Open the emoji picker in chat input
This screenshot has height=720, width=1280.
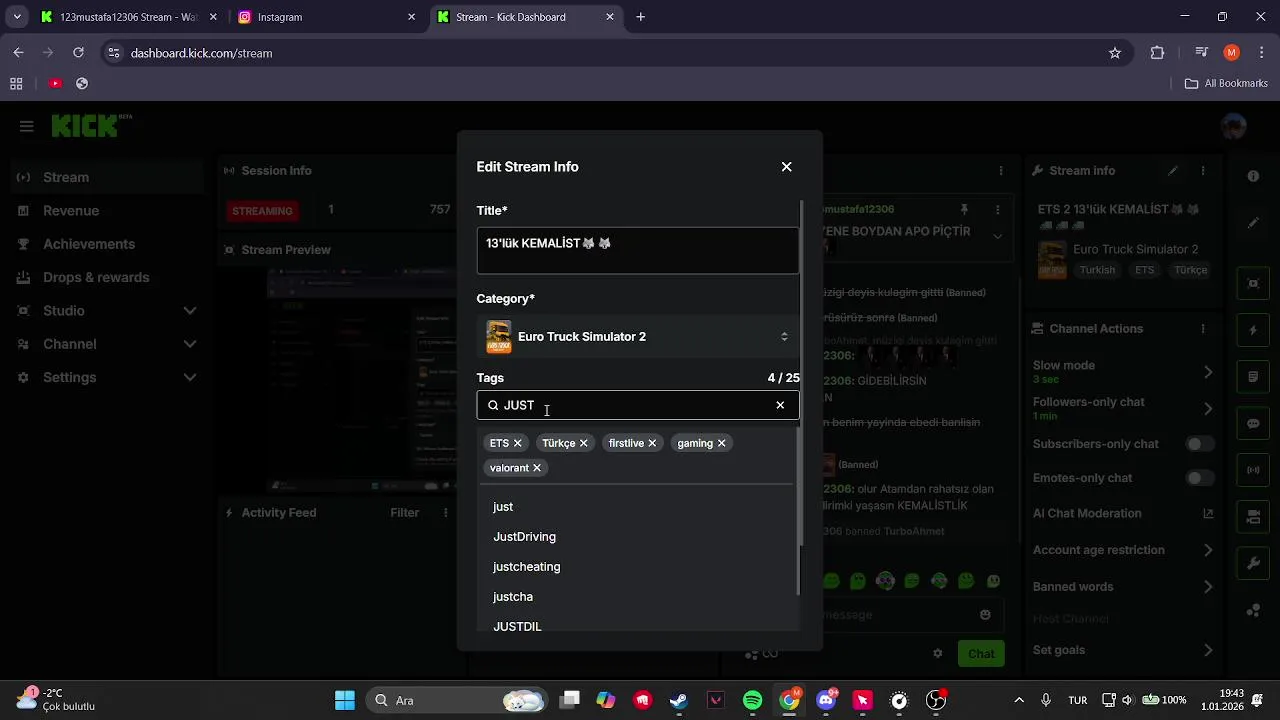click(986, 615)
